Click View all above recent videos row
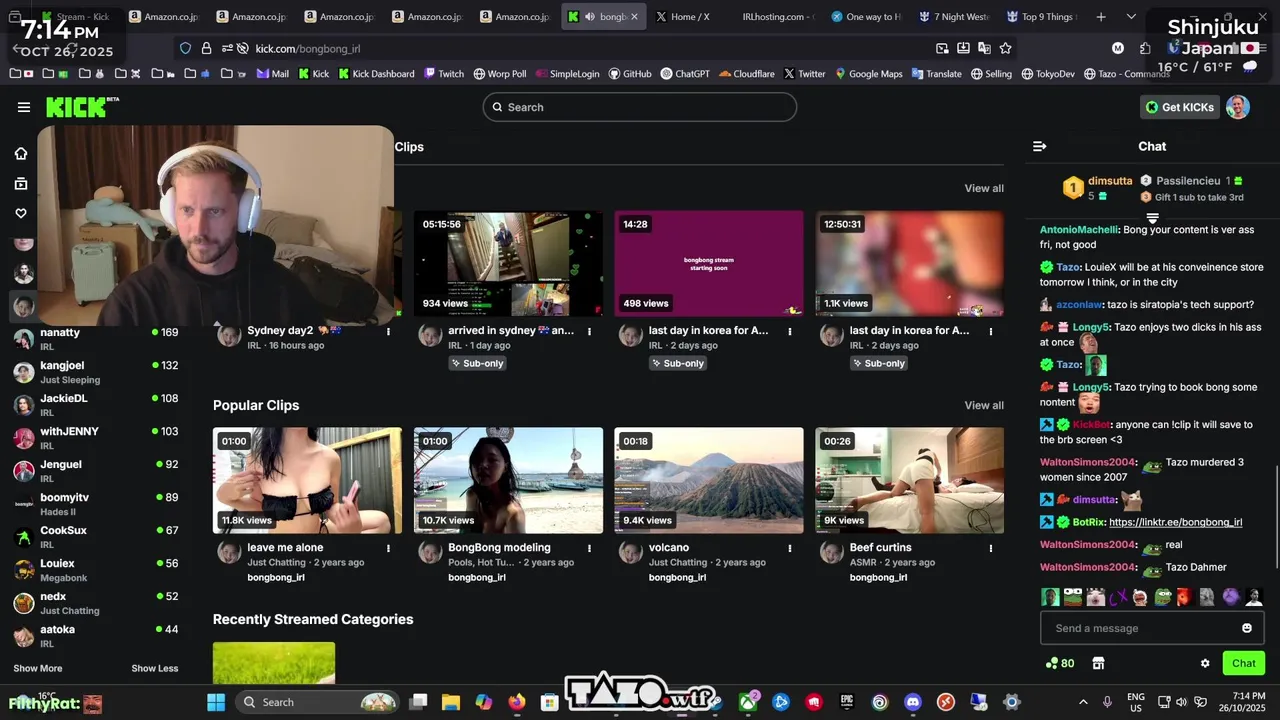The width and height of the screenshot is (1280, 720). tap(984, 189)
